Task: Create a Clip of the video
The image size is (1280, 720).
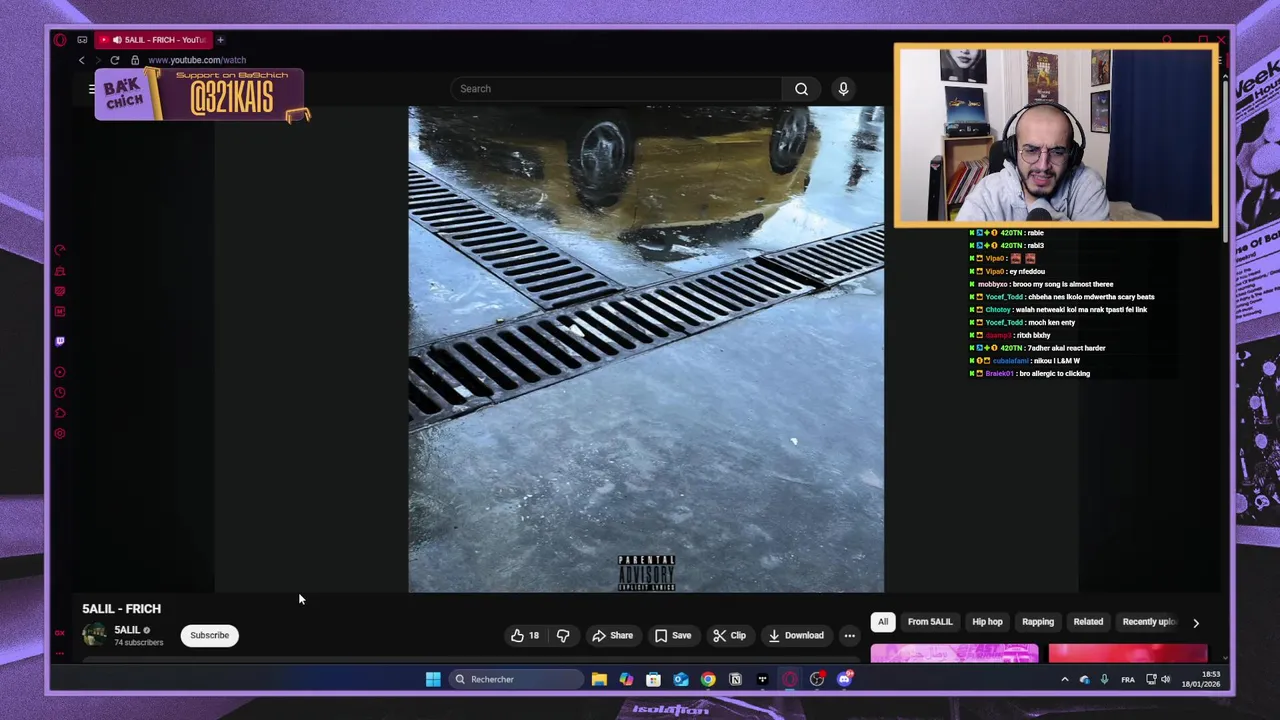Action: pyautogui.click(x=729, y=635)
